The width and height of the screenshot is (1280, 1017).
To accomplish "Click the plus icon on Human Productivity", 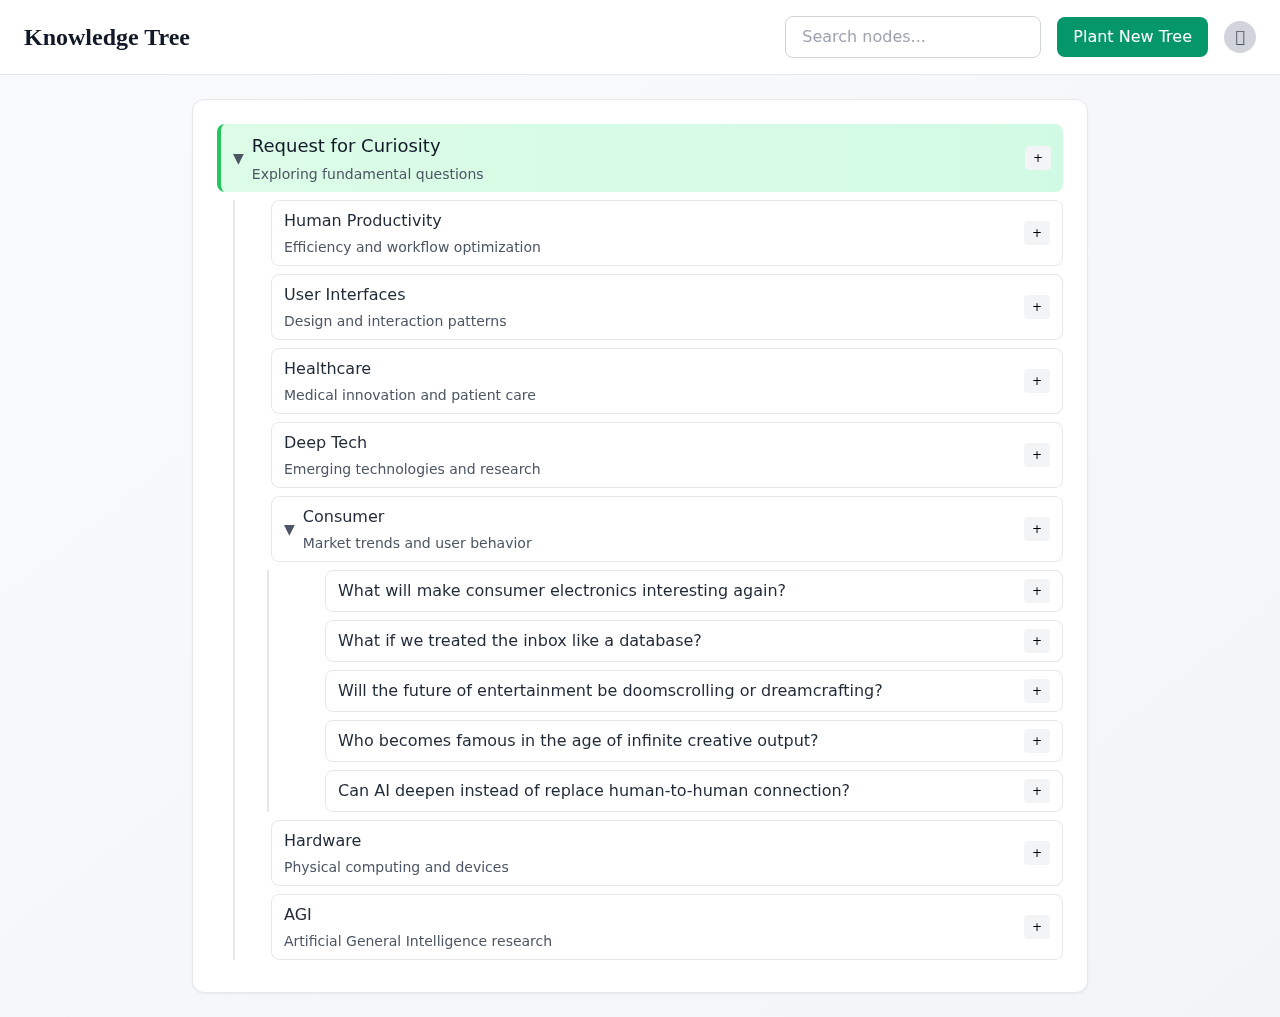I will click(1036, 232).
